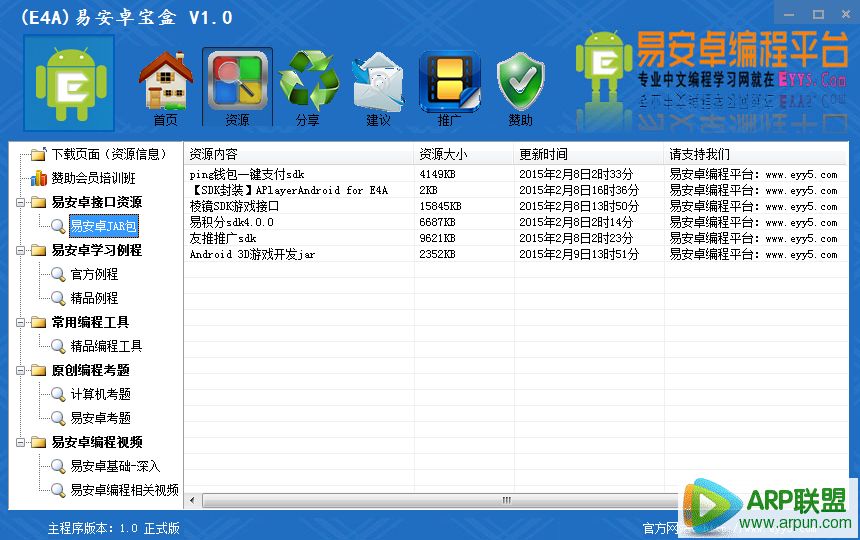Open 赞助会员培训班 chart icon item
860x540 pixels.
click(94, 178)
